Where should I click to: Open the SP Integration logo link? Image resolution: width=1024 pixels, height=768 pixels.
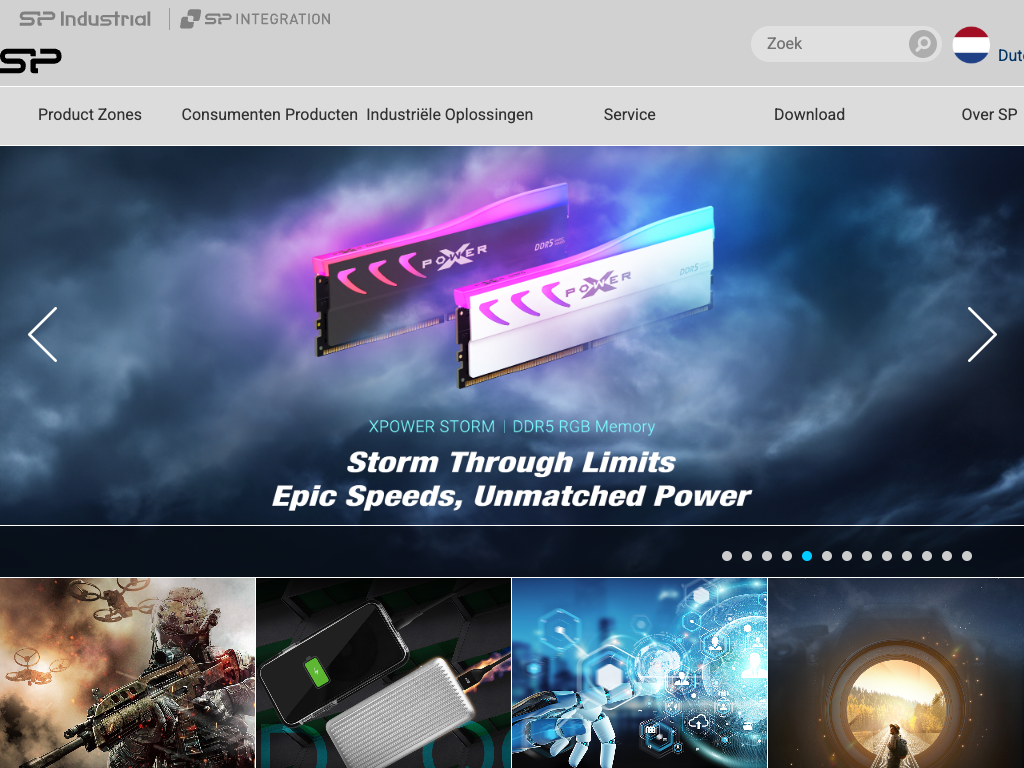(x=256, y=19)
